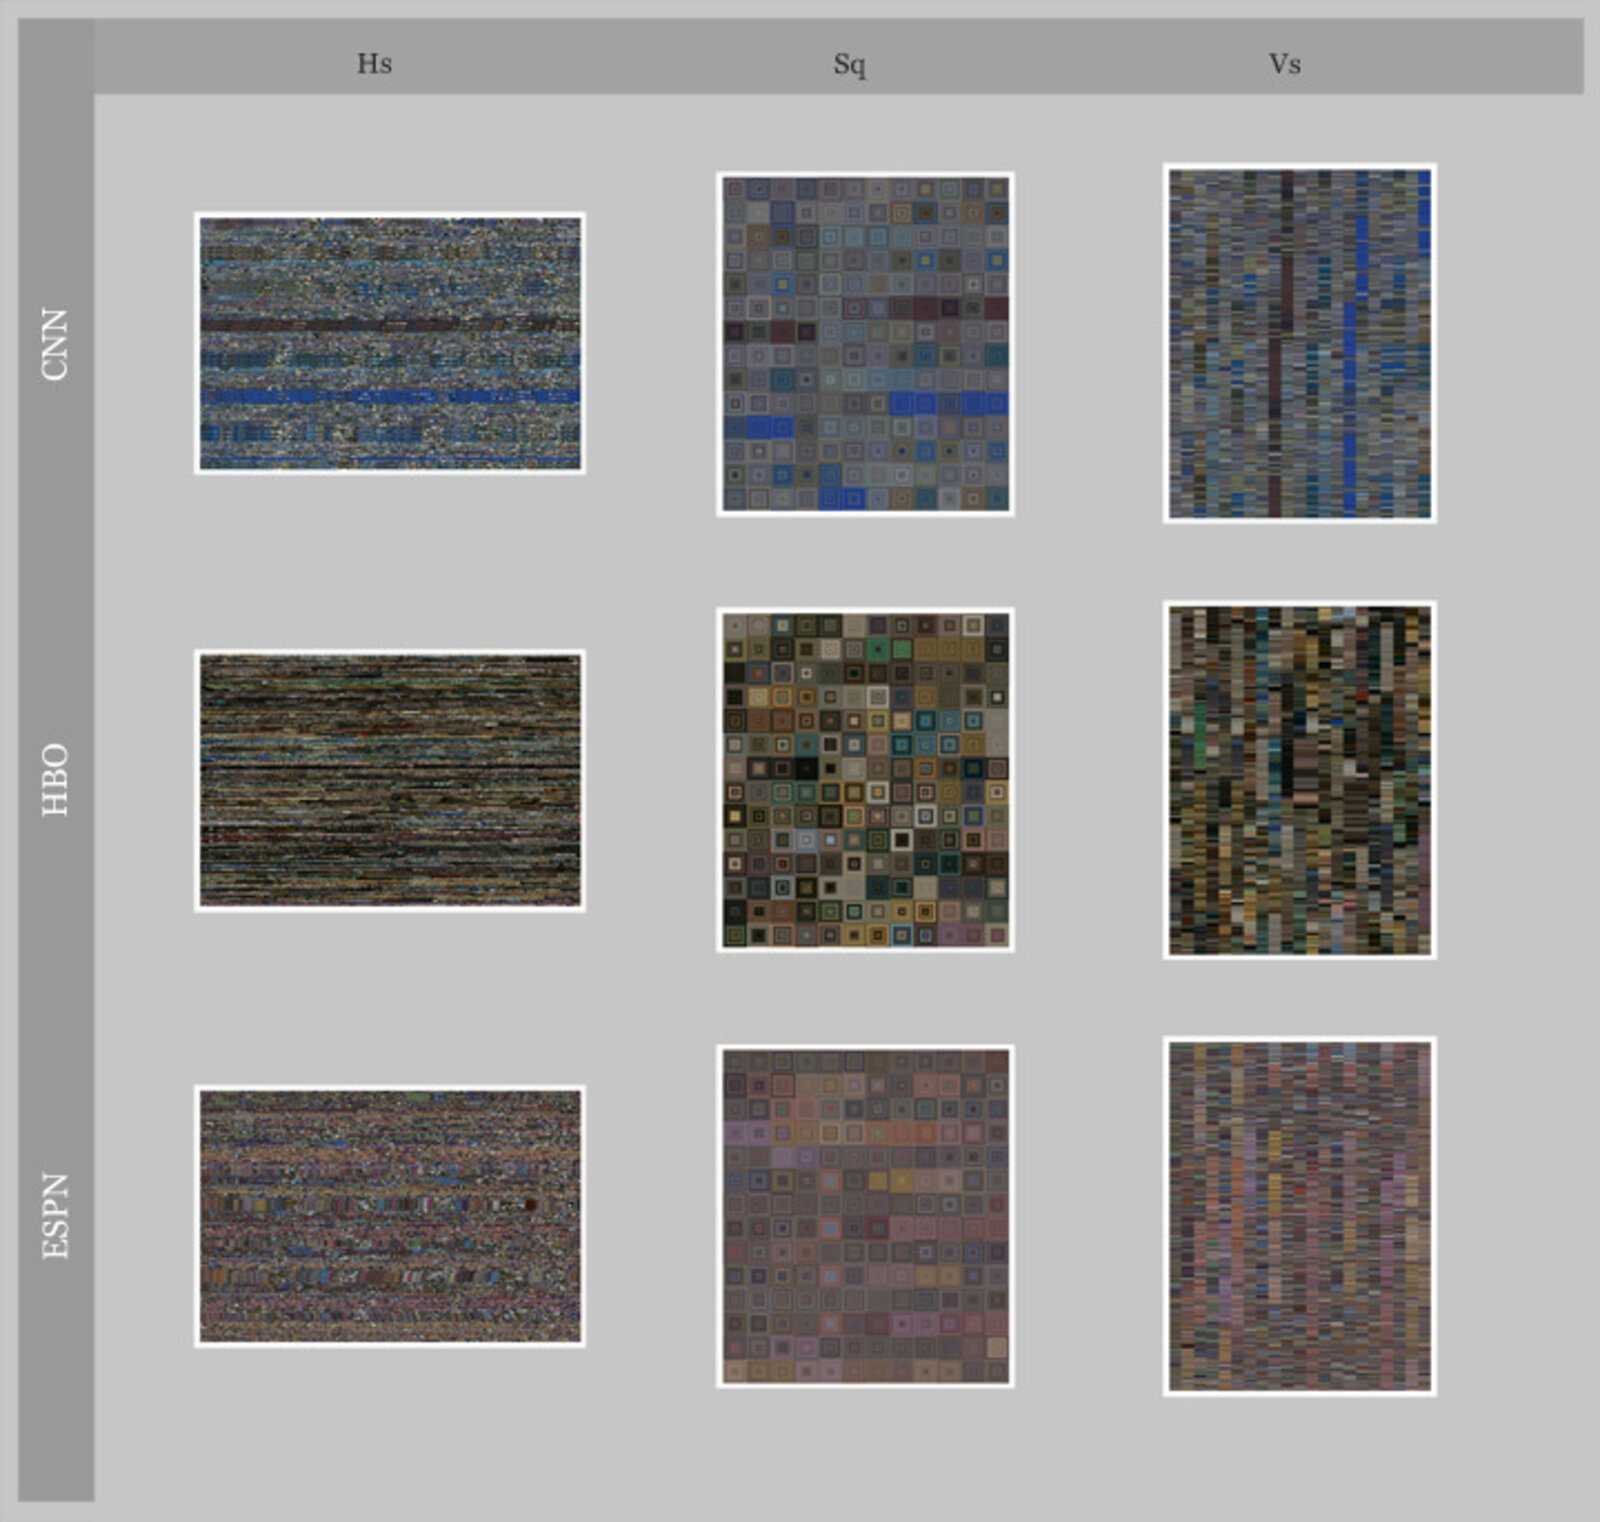Viewport: 1600px width, 1522px height.
Task: Choose the ESPN Sq squares thumbnail
Action: point(865,1216)
